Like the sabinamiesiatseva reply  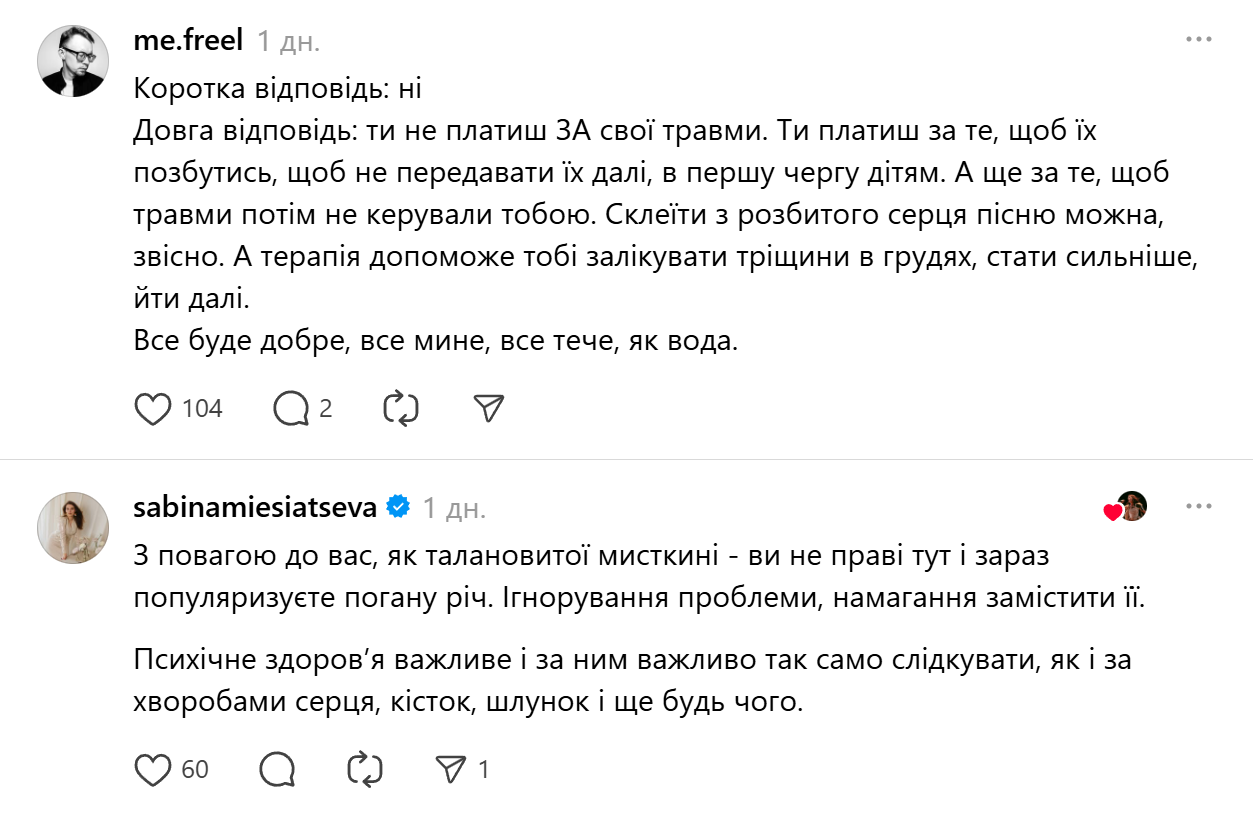coord(153,770)
